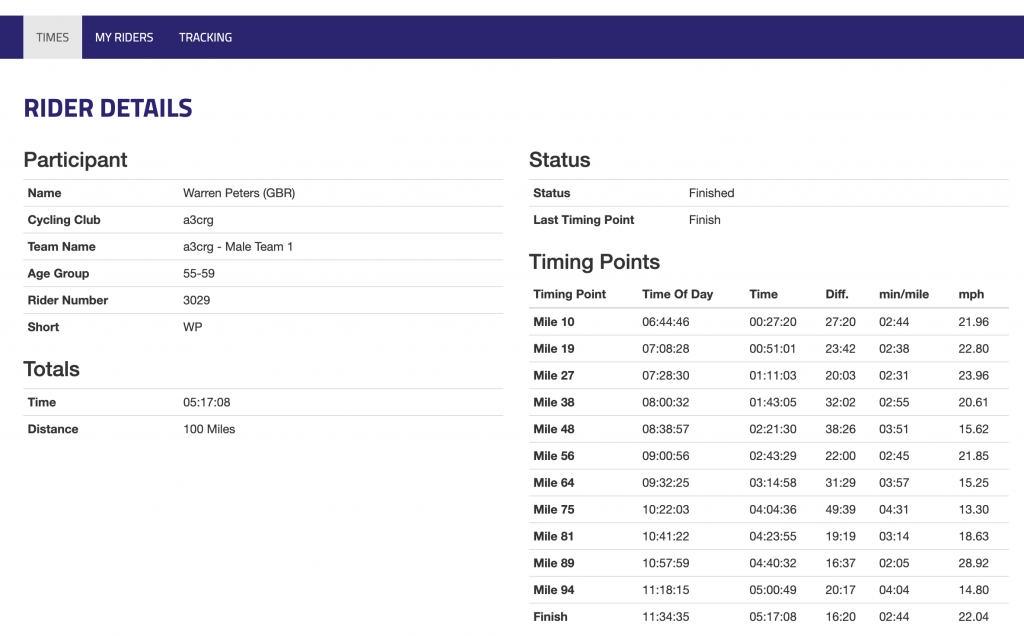Click the diff value 49:39
Viewport: 1024px width, 636px height.
(x=840, y=509)
